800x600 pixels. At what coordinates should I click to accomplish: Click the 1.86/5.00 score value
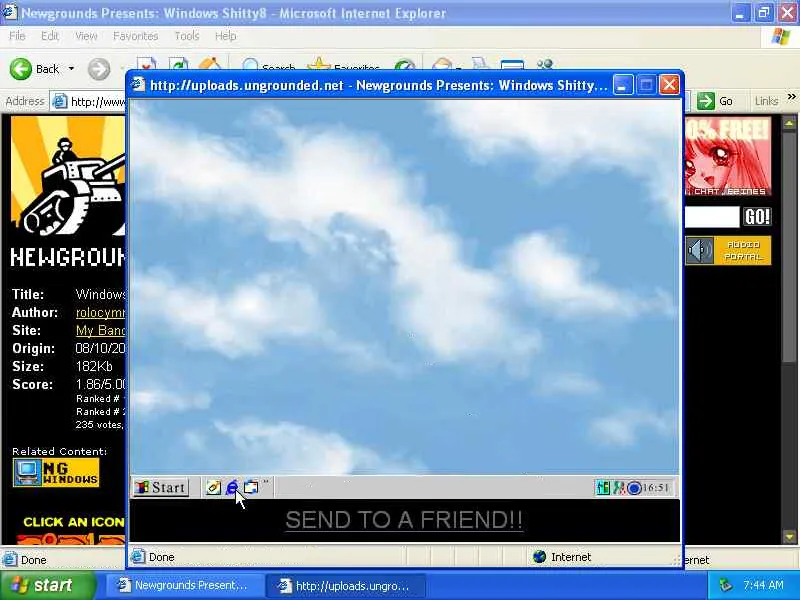101,384
